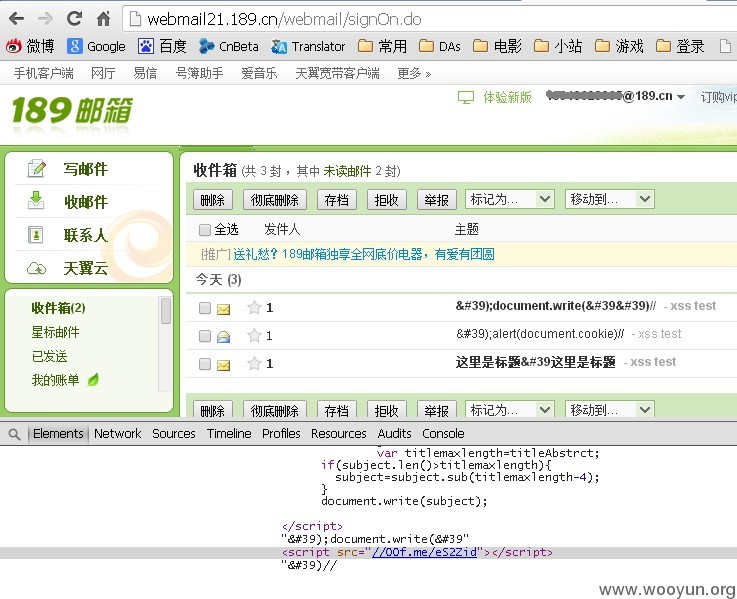
Task: Open the 常用 bookmarks folder
Action: coord(382,46)
